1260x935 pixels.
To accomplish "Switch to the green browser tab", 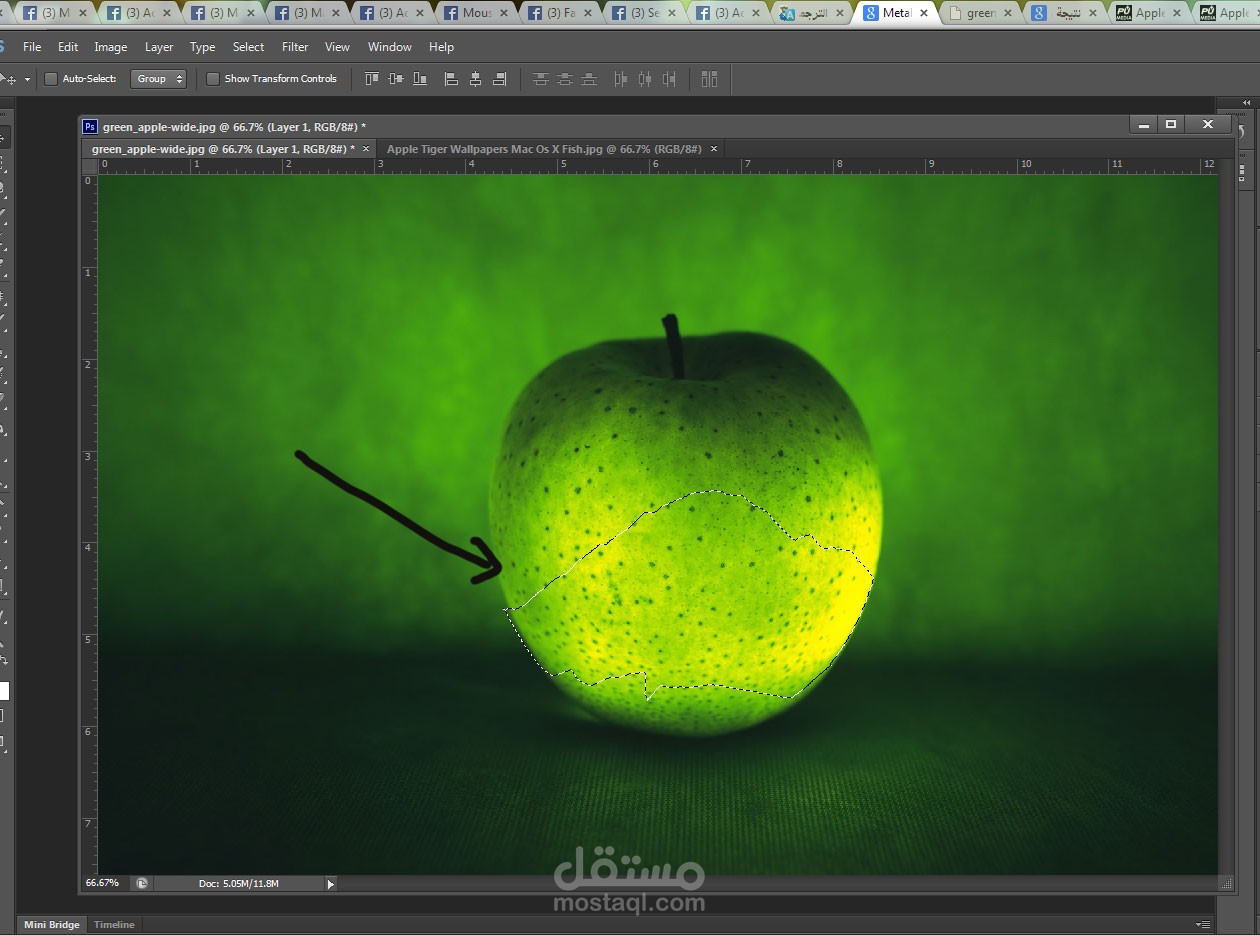I will coord(980,13).
